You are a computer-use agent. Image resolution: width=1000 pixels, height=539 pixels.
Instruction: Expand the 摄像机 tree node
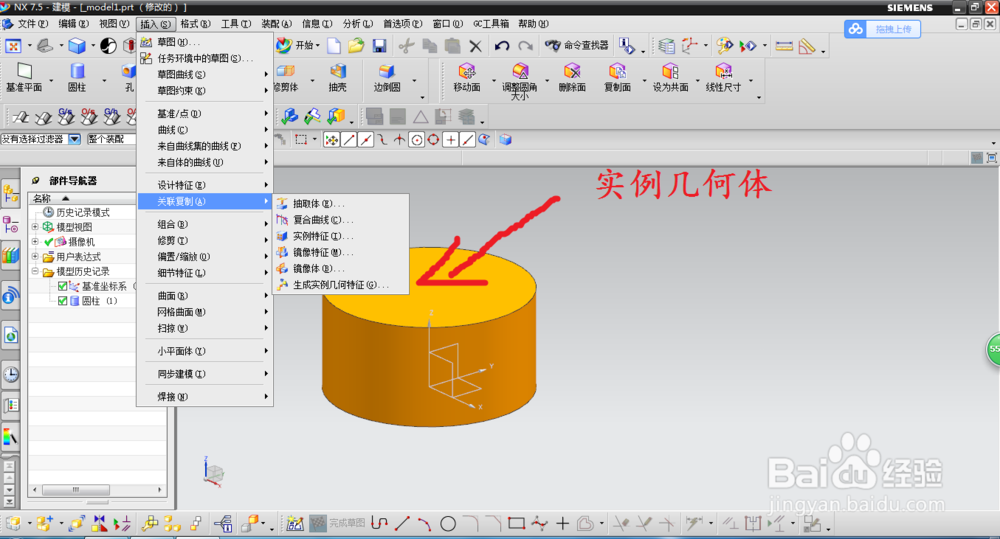pos(35,242)
